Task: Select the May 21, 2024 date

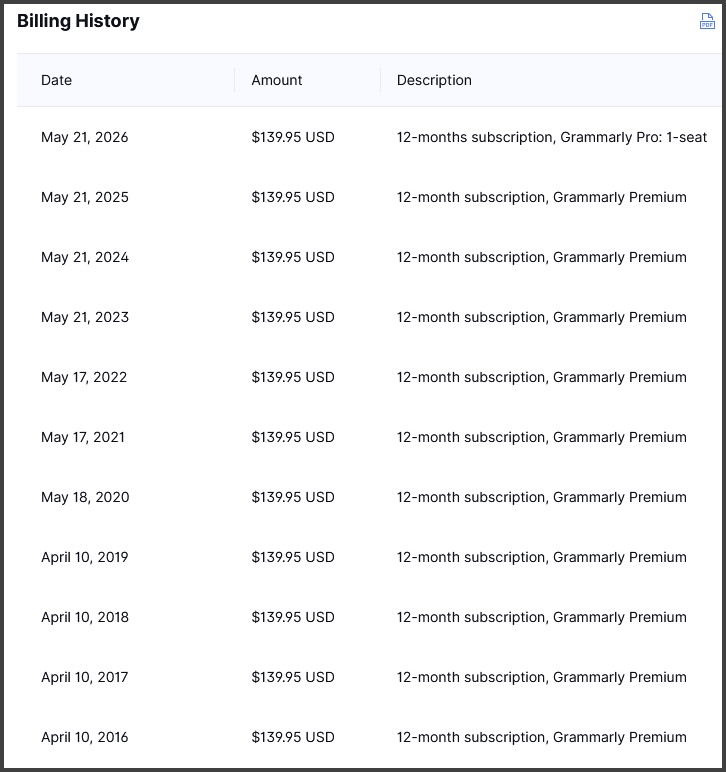Action: [85, 257]
